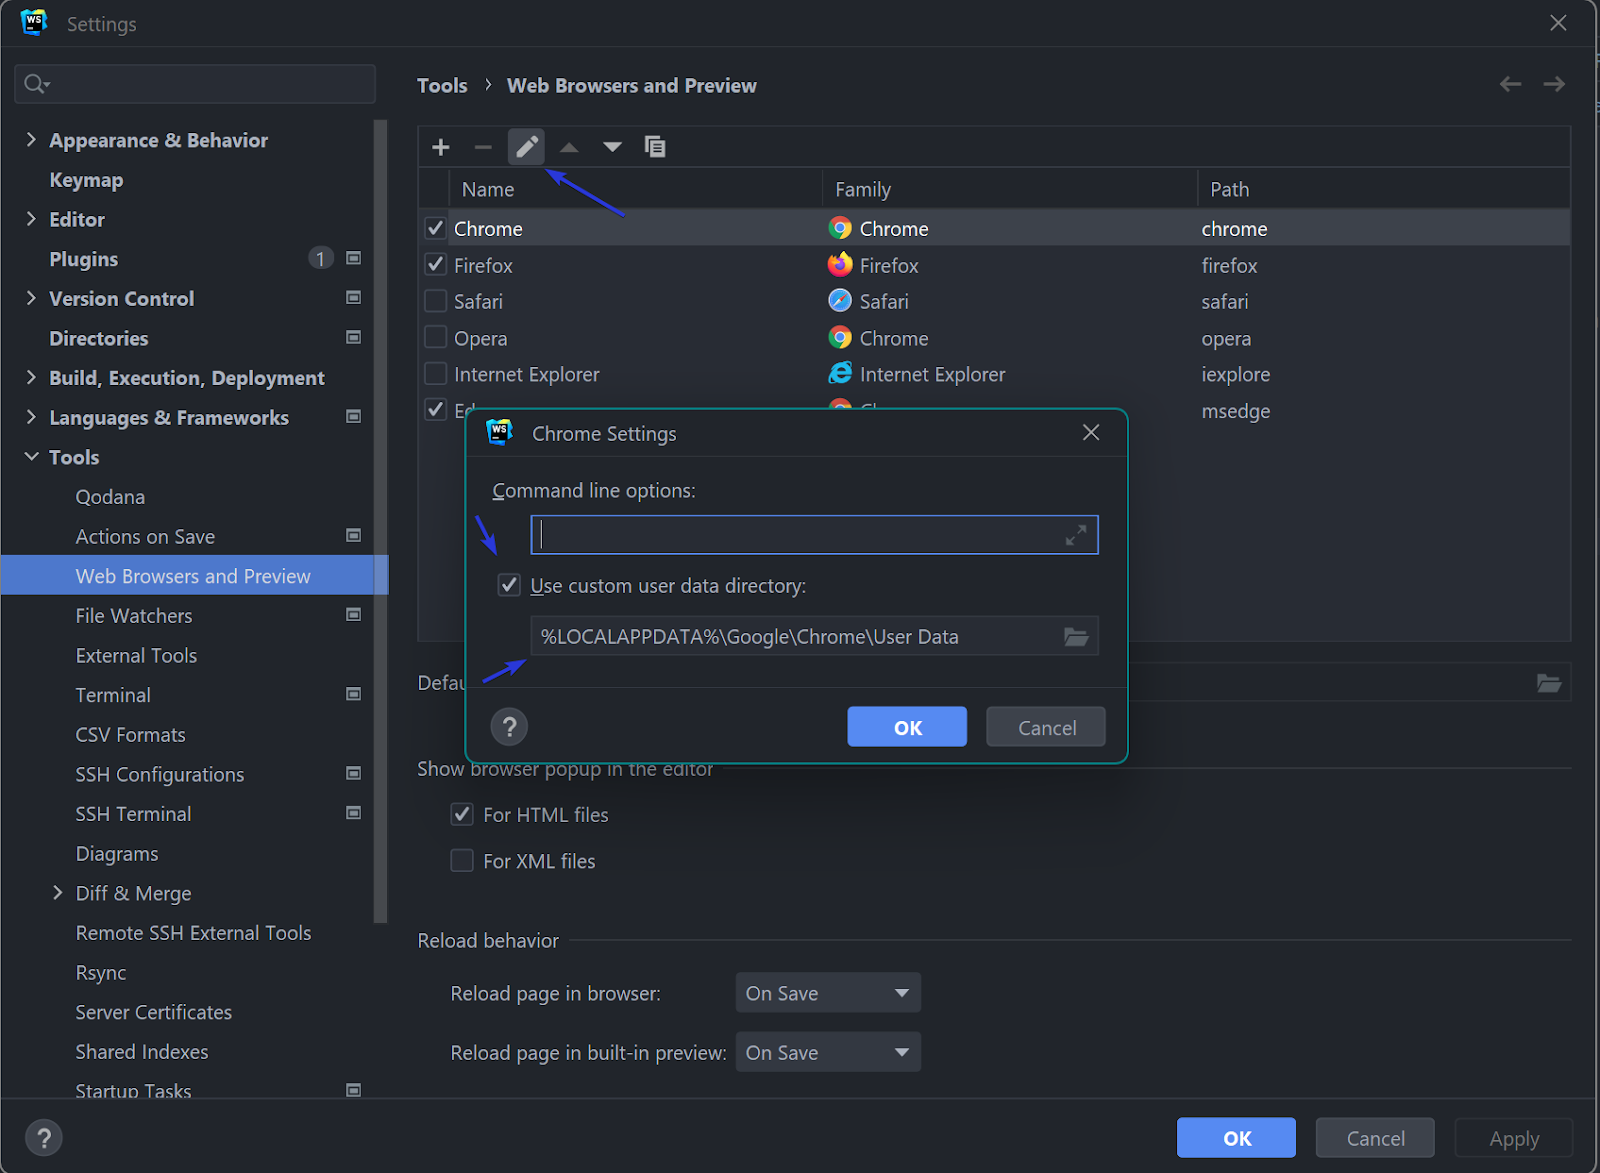
Task: Toggle Use custom user data directory checkbox
Action: (509, 585)
